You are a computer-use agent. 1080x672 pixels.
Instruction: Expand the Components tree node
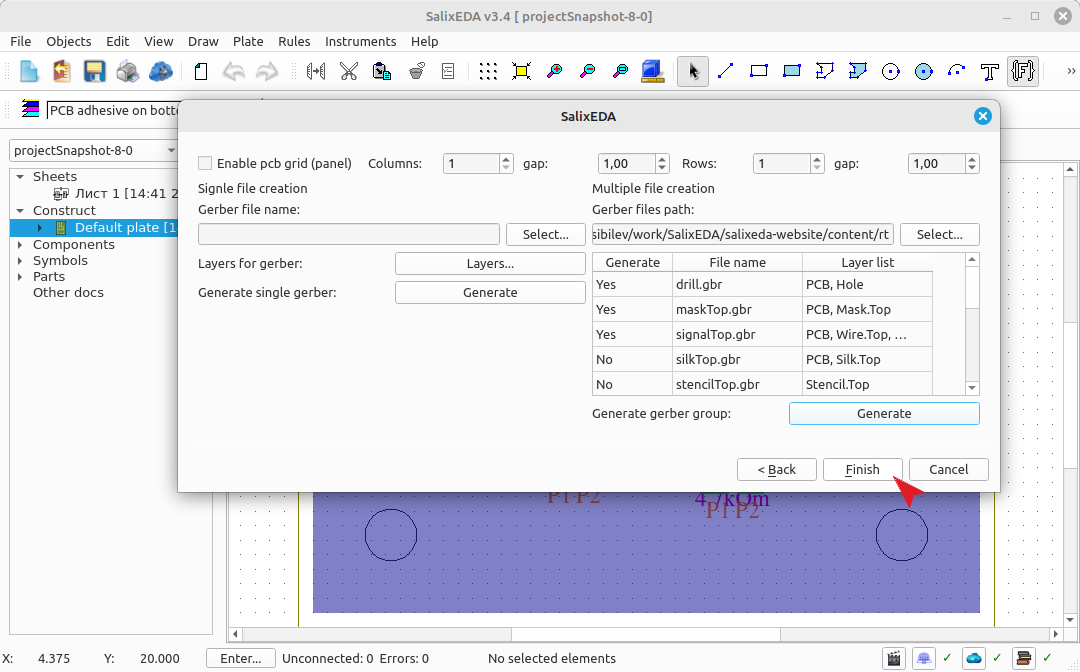(20, 244)
